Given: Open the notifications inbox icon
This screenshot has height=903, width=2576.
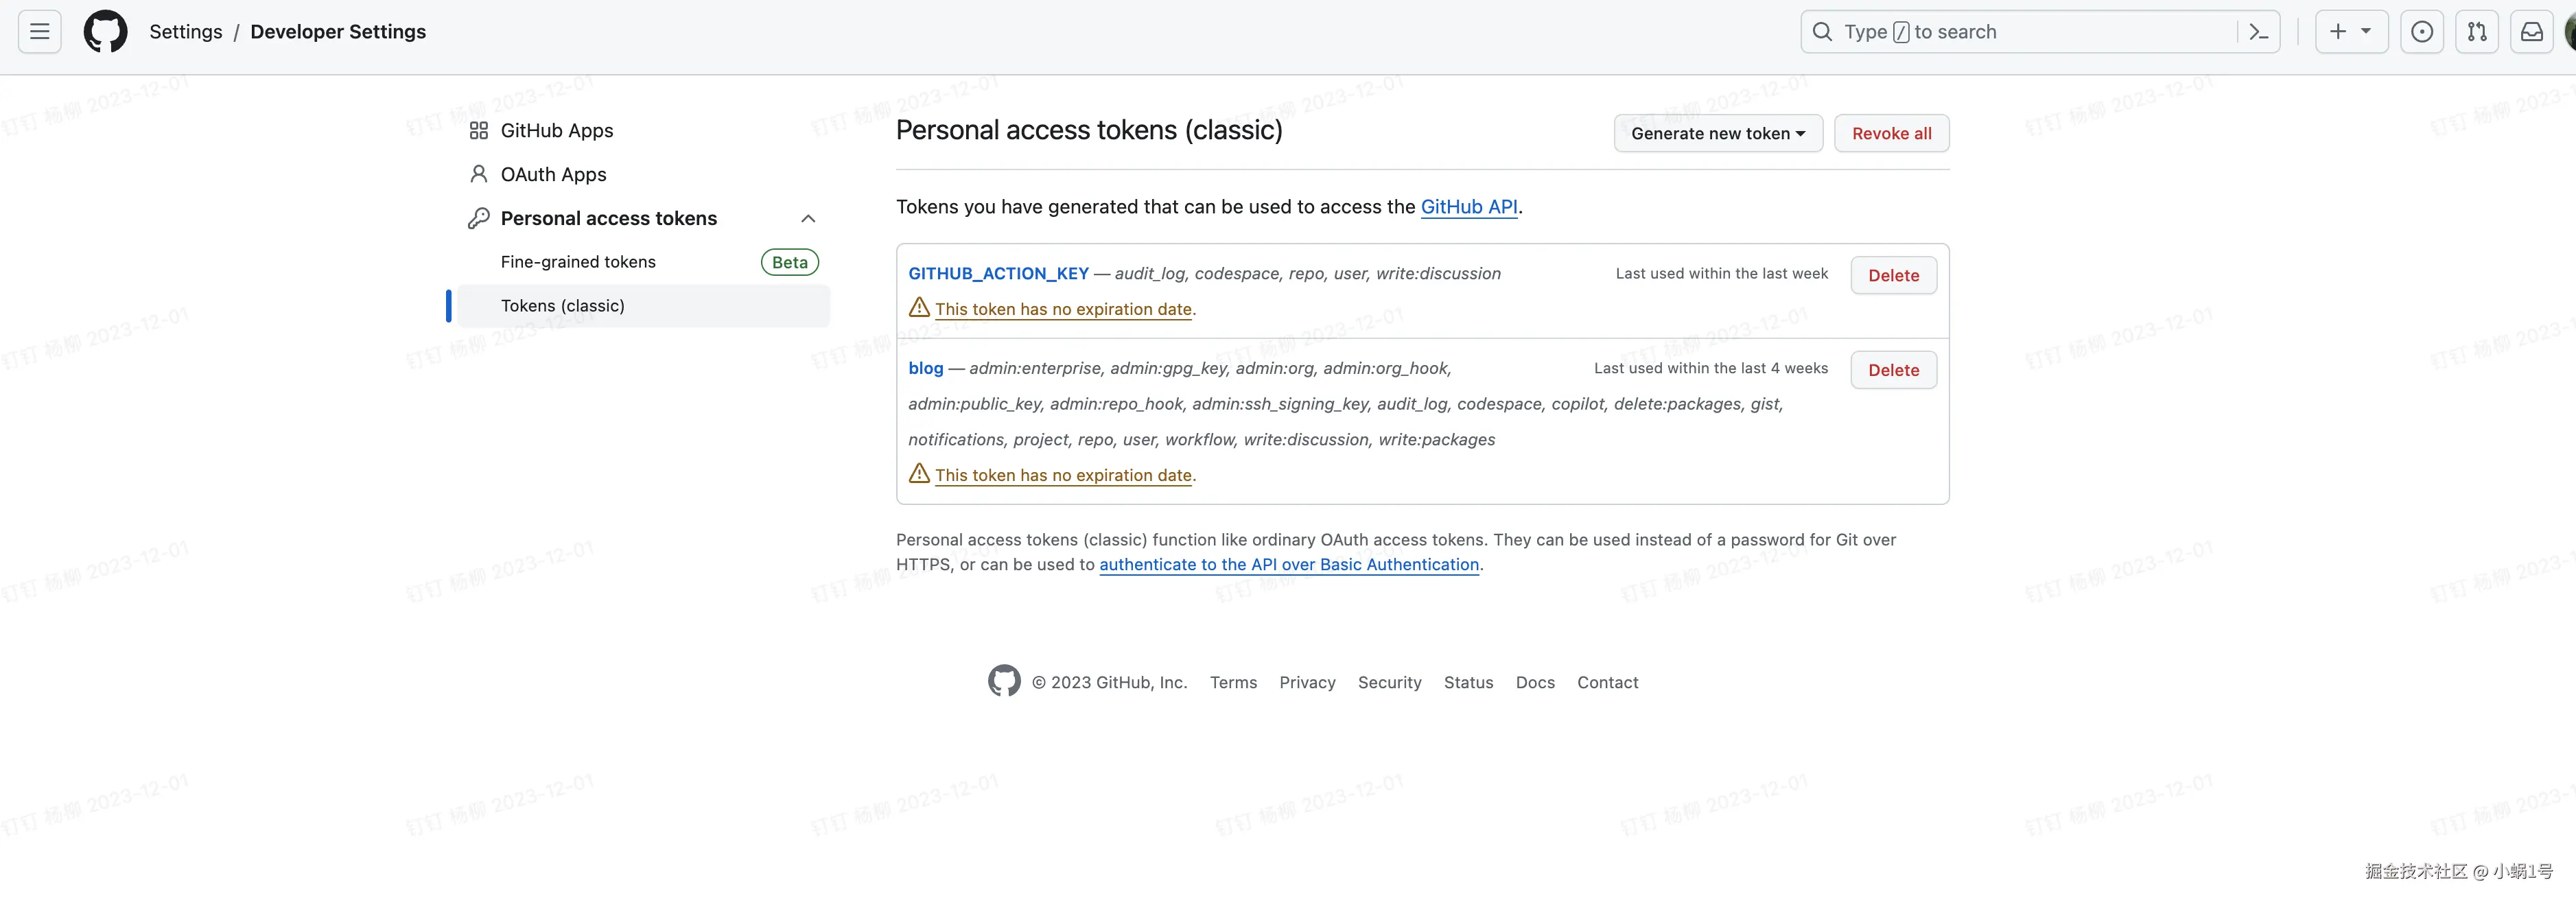Looking at the screenshot, I should [2531, 32].
